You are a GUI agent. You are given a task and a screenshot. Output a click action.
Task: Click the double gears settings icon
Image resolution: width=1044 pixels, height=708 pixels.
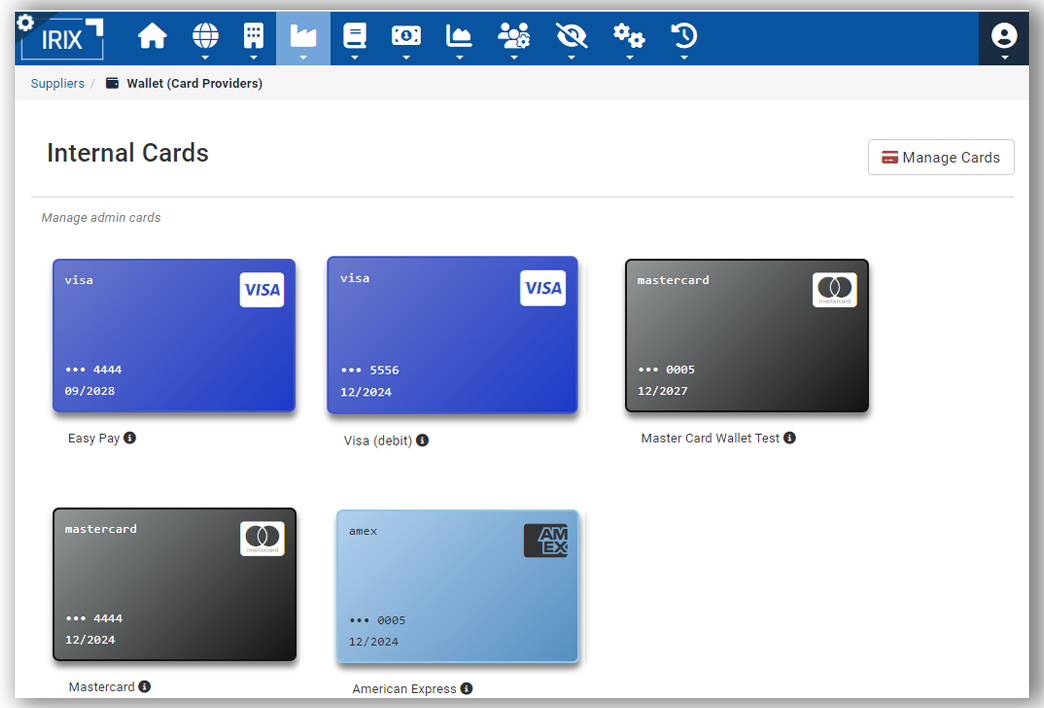pos(629,37)
